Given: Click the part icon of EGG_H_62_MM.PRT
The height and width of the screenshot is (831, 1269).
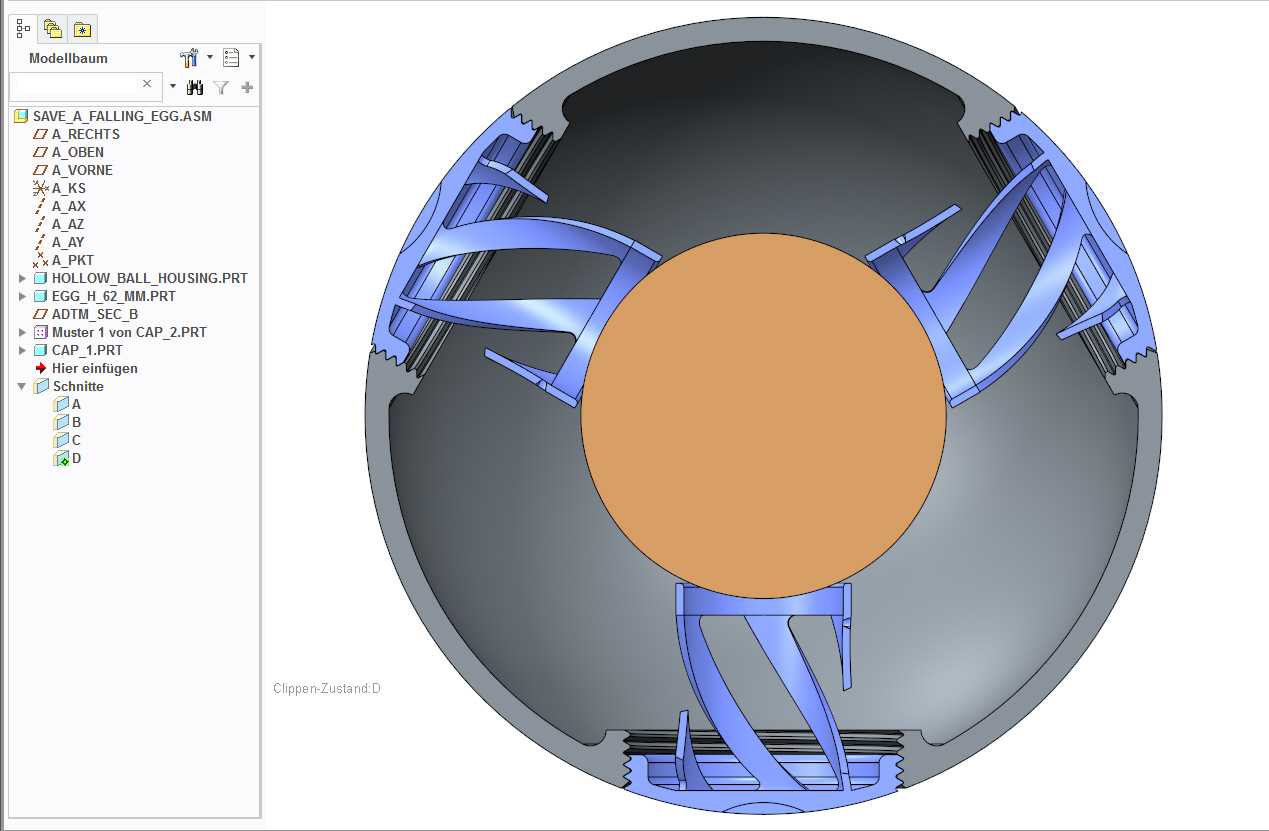Looking at the screenshot, I should [41, 296].
